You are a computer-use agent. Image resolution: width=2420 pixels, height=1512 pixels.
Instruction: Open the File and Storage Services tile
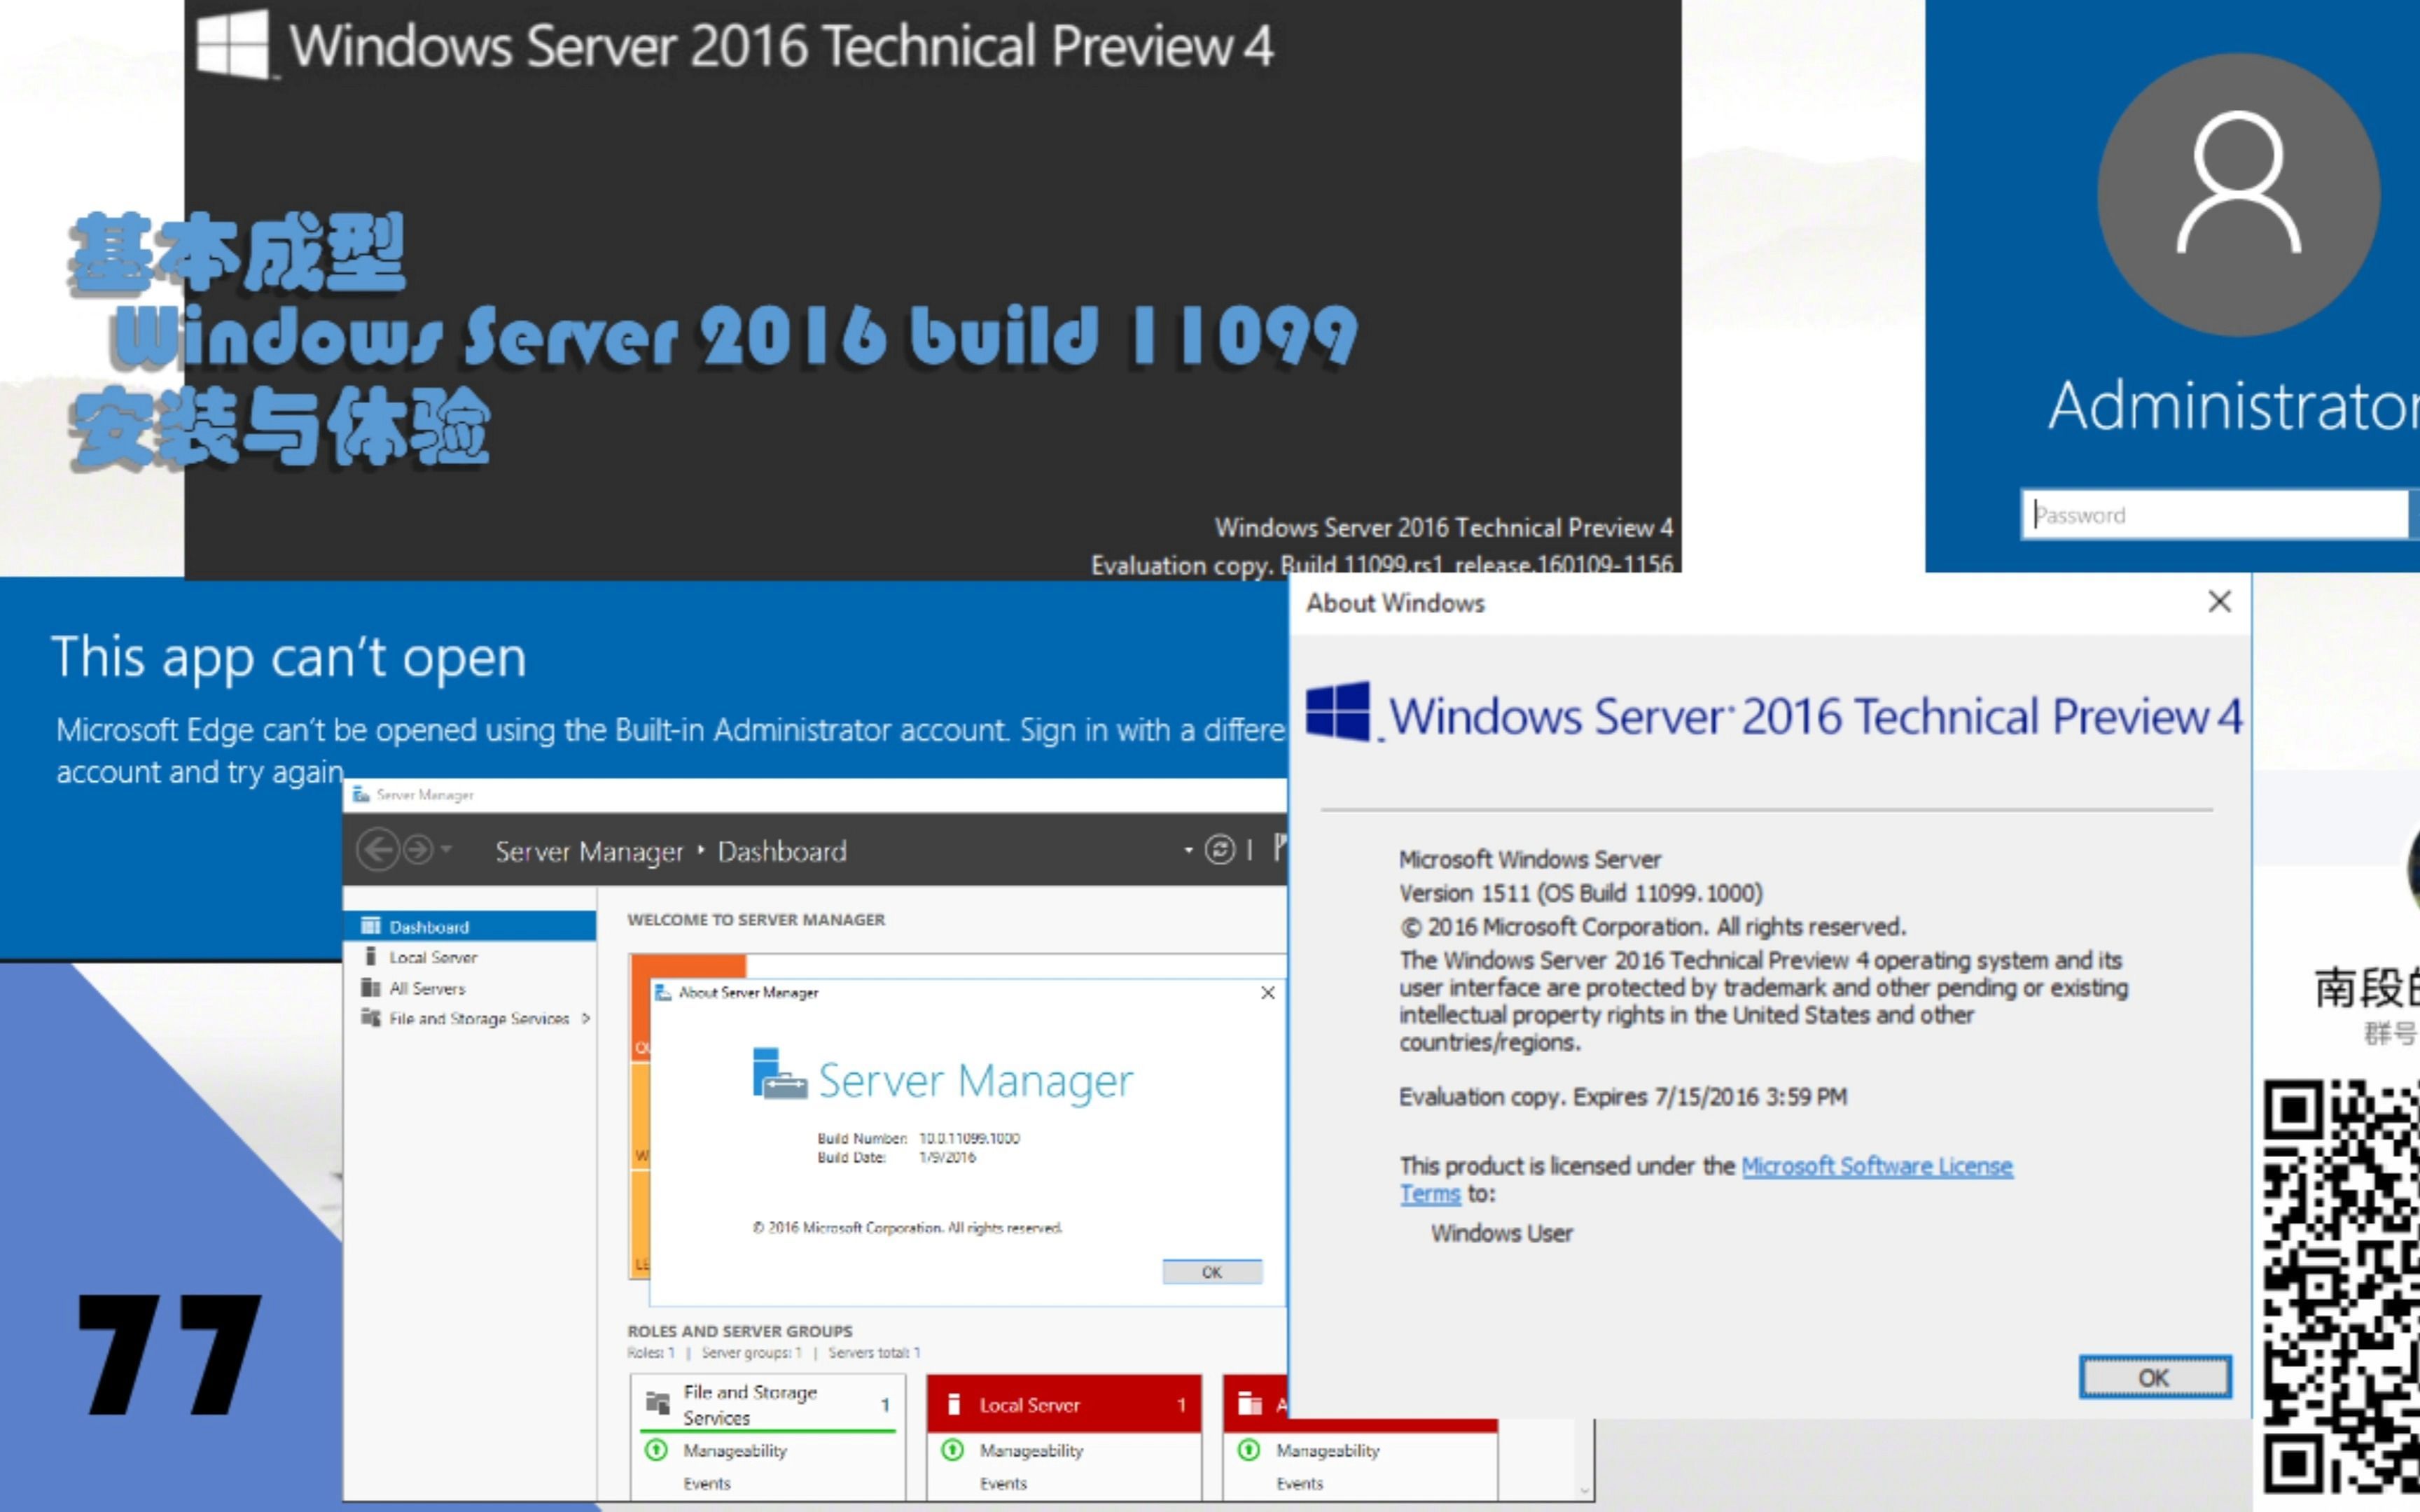[767, 1404]
